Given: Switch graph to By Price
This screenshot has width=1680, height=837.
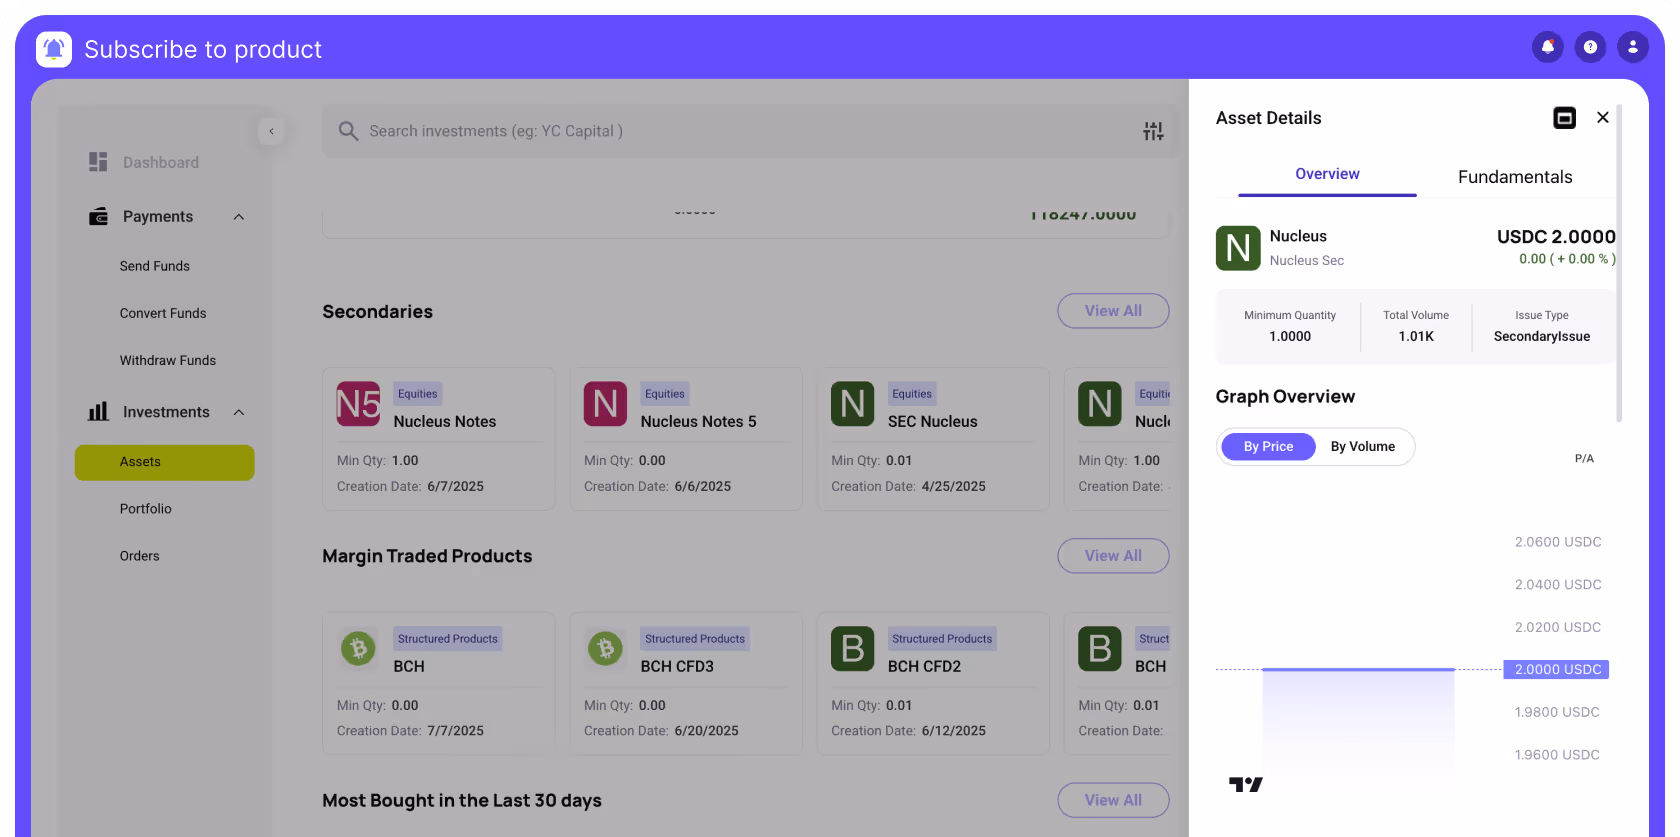Looking at the screenshot, I should pos(1268,447).
